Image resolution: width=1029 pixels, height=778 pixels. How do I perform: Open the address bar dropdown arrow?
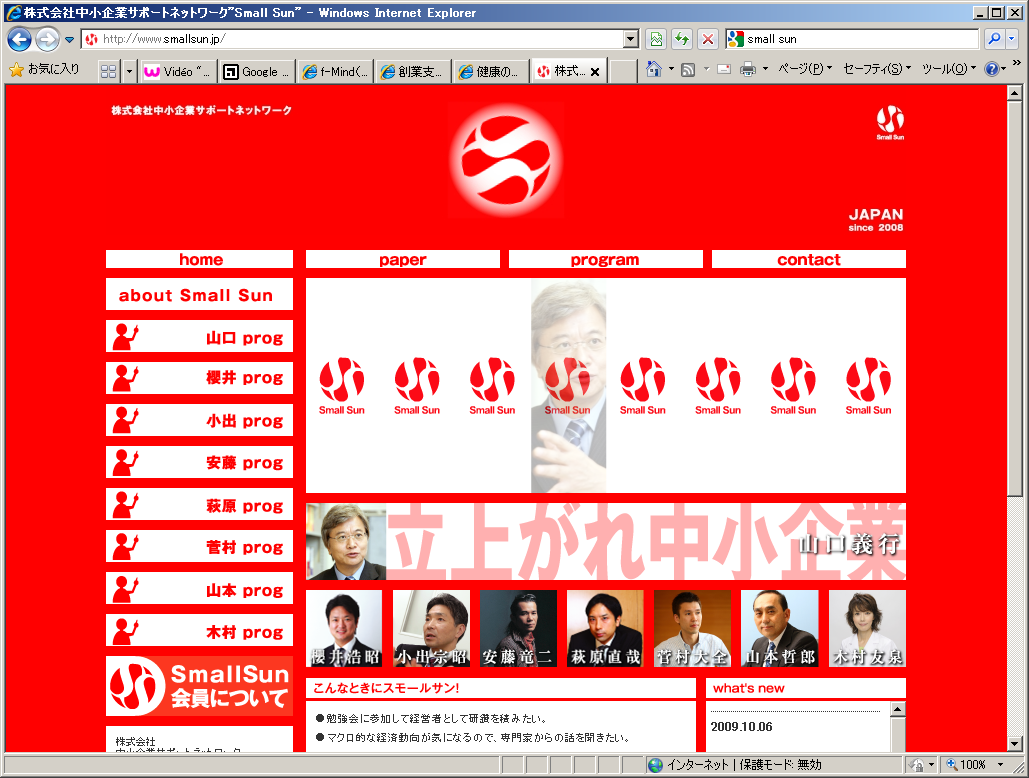630,39
